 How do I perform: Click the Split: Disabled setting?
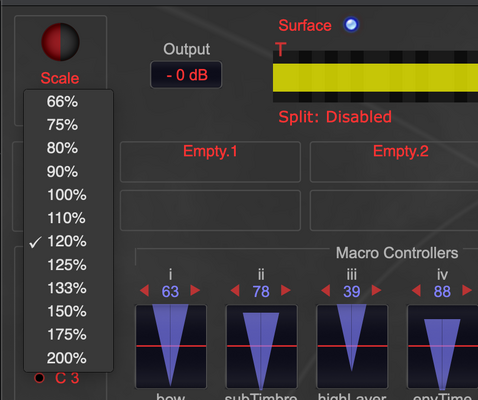(x=335, y=117)
